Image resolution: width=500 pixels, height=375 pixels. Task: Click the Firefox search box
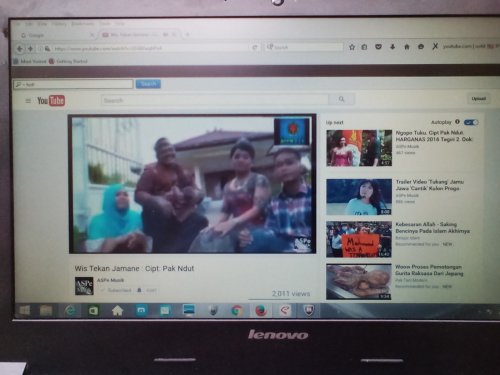[x=304, y=47]
